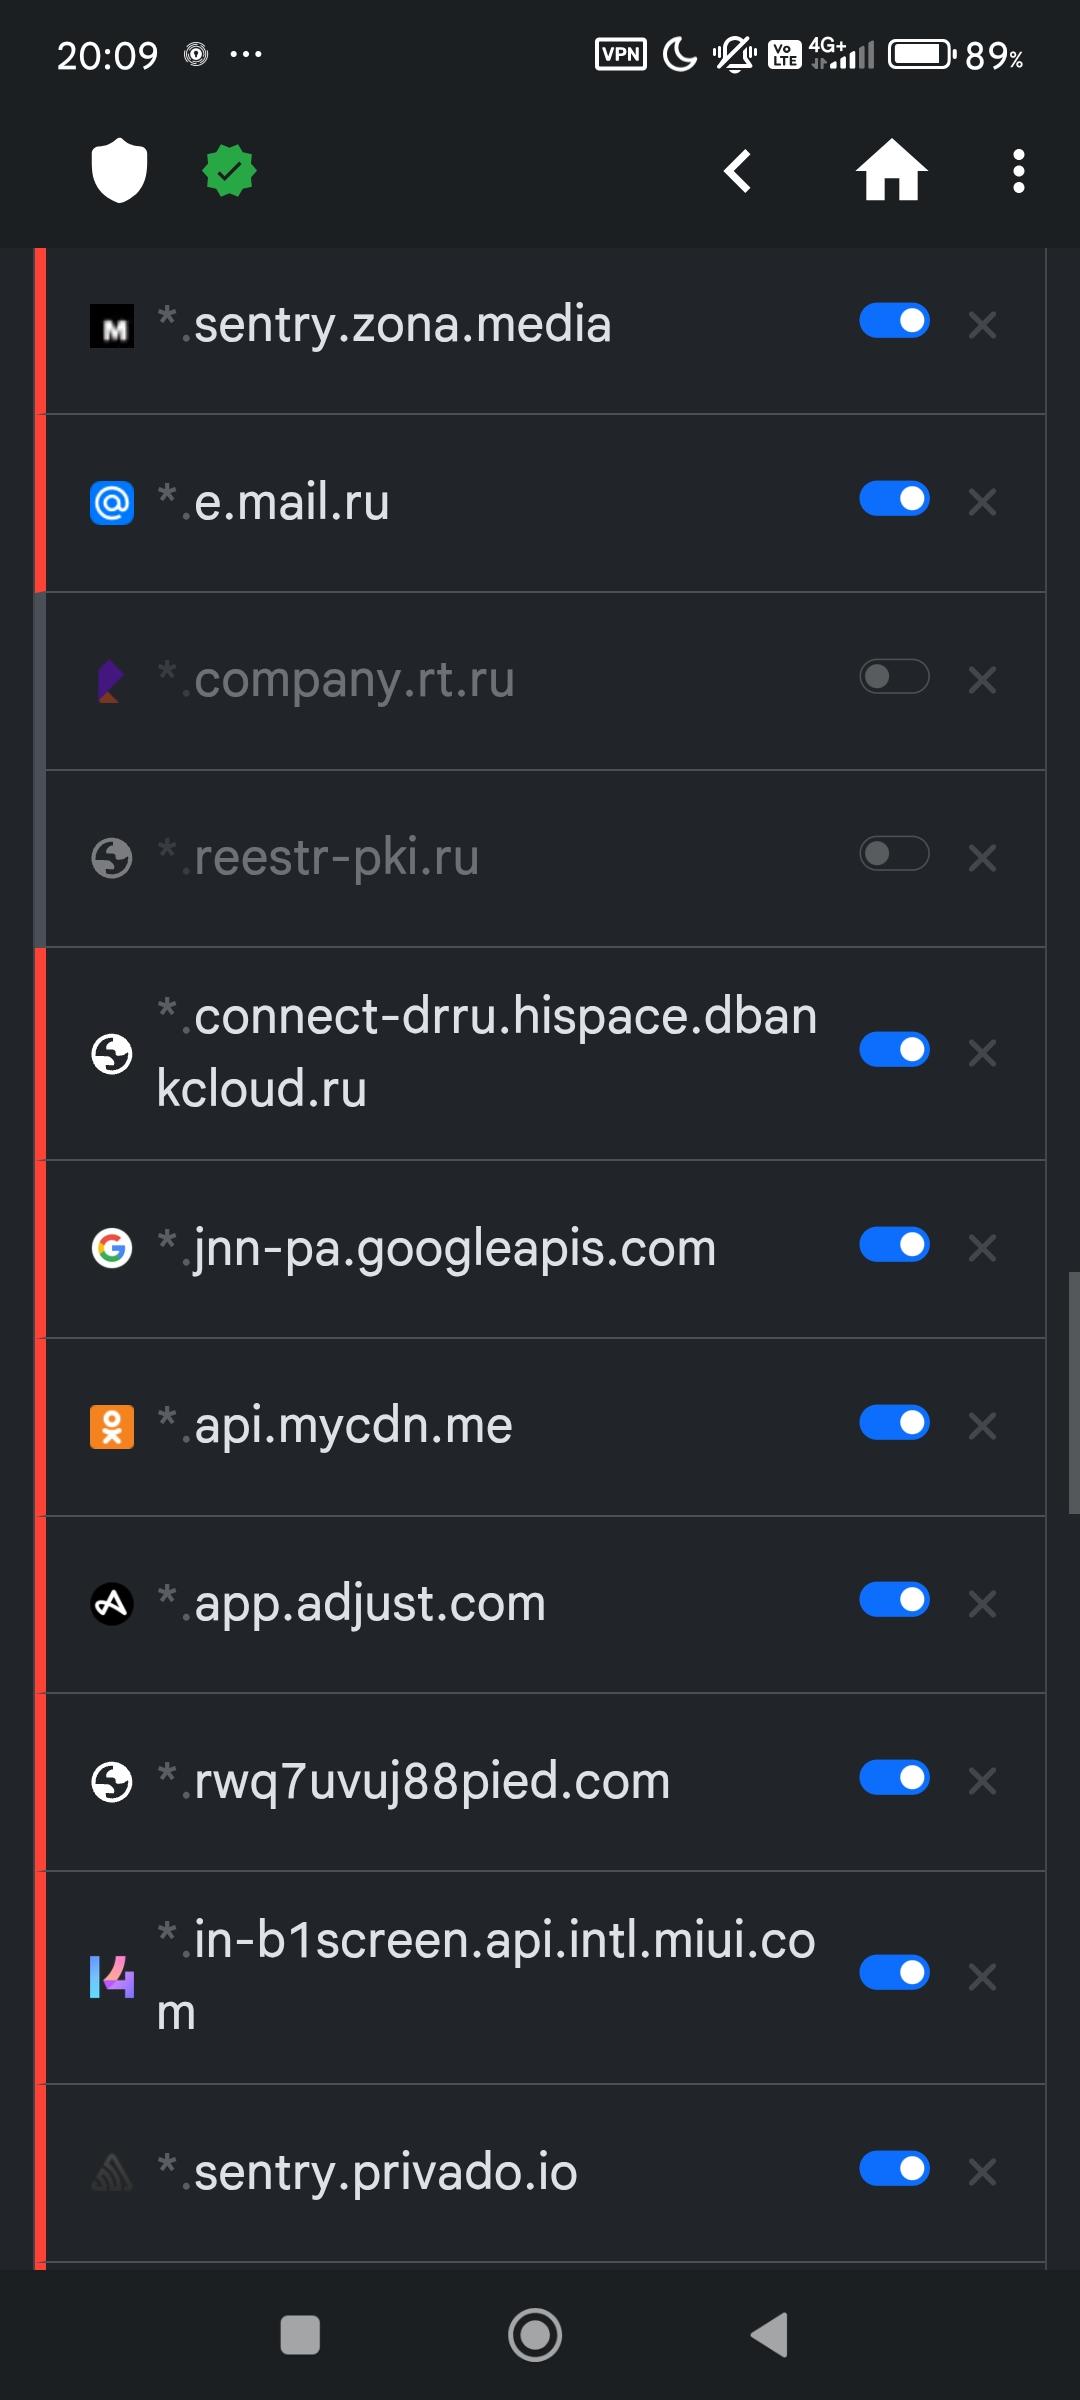Enable the *.company.rt.ru switch
1080x2400 pixels.
[894, 677]
